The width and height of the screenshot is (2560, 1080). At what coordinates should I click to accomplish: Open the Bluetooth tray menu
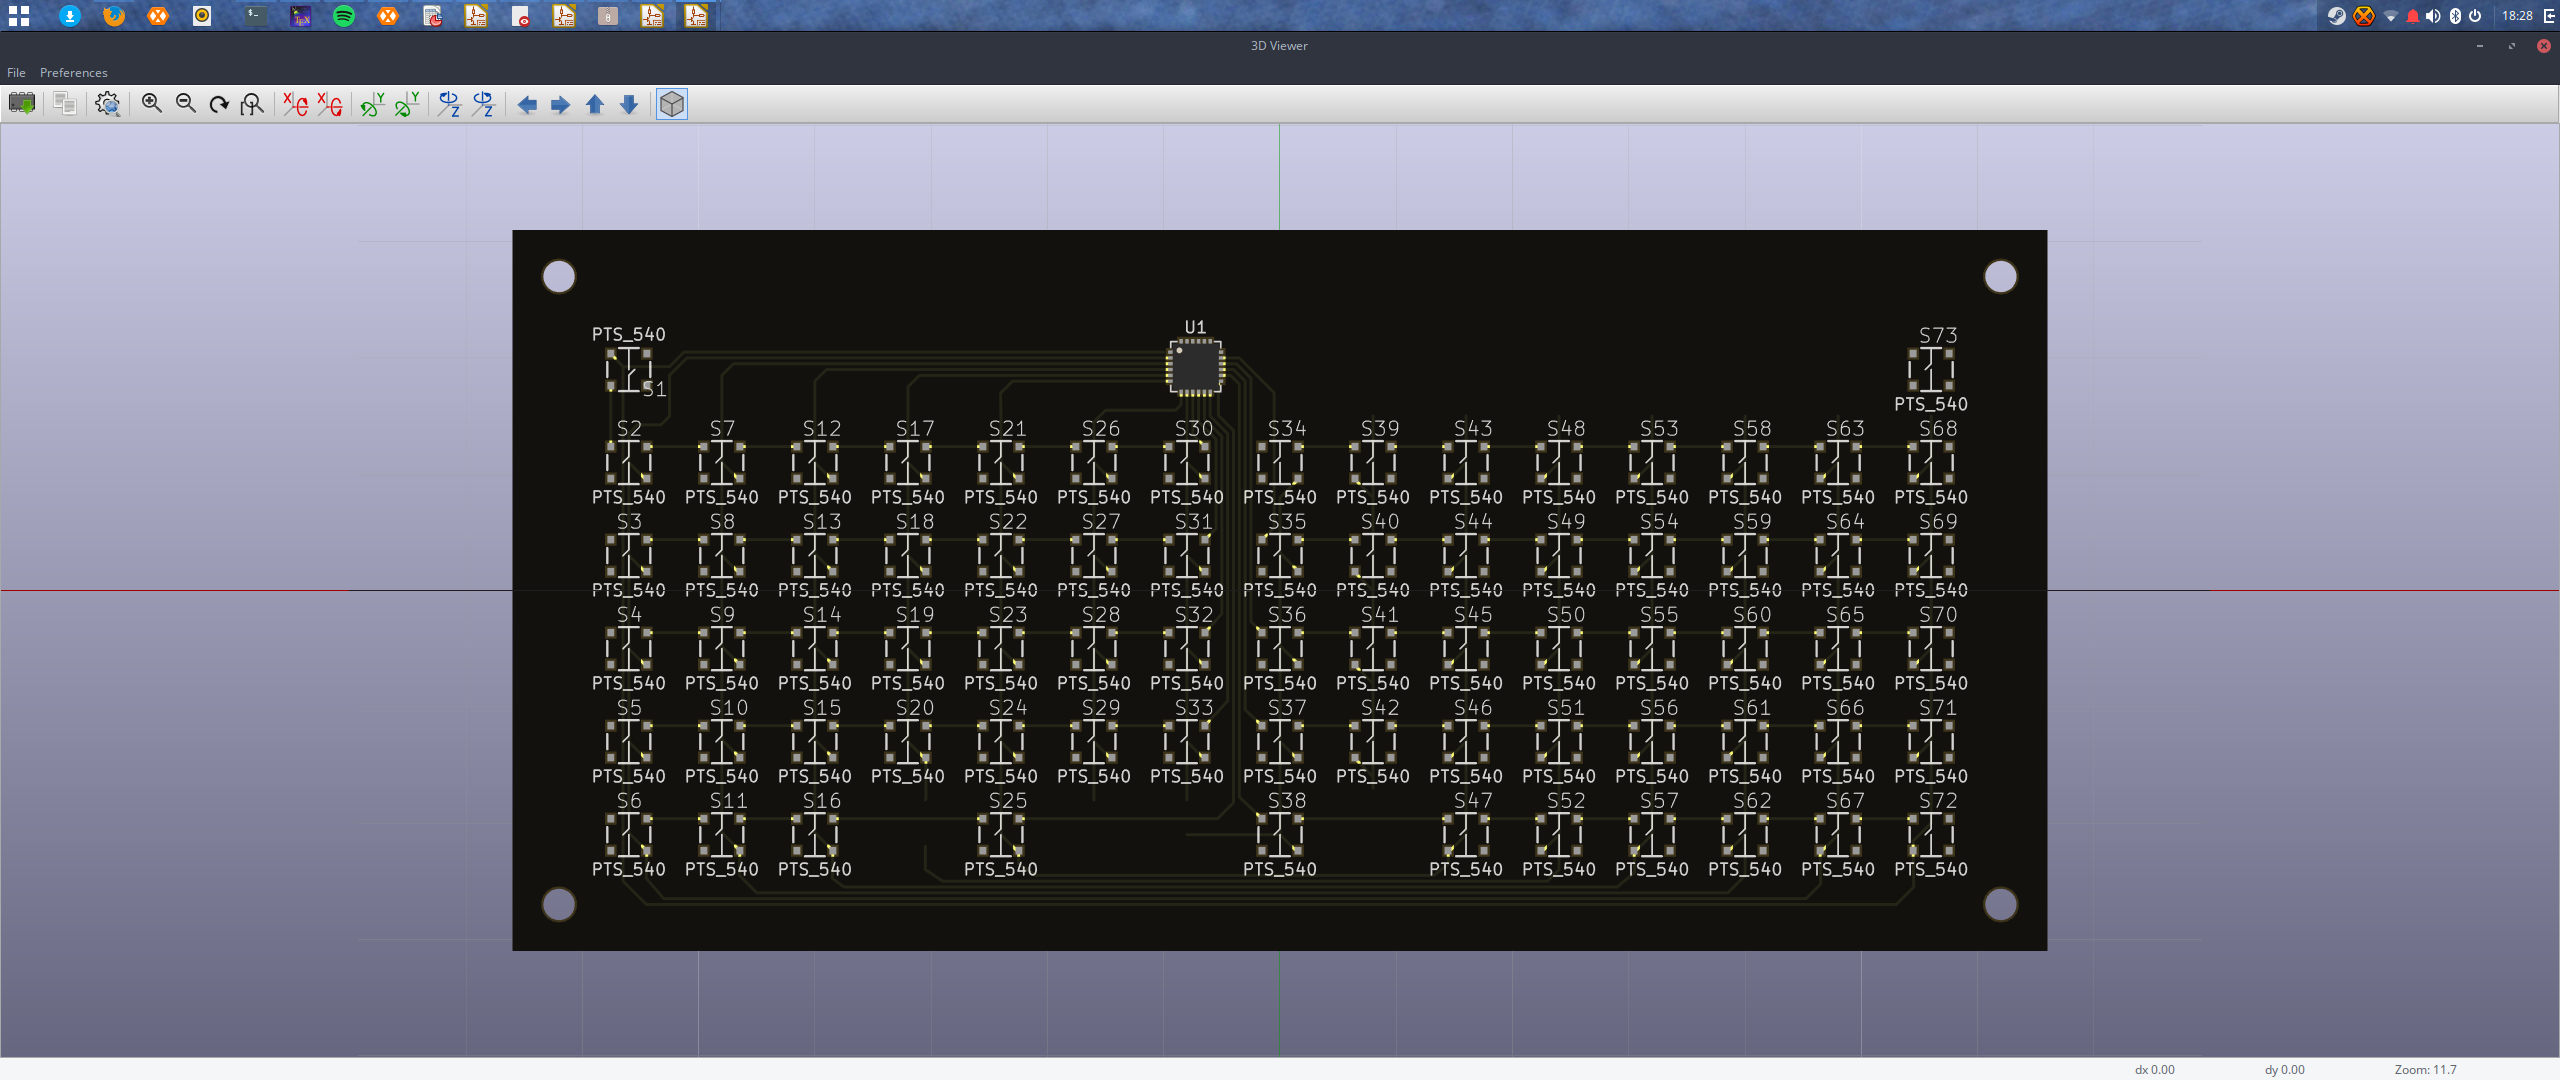coord(2455,15)
